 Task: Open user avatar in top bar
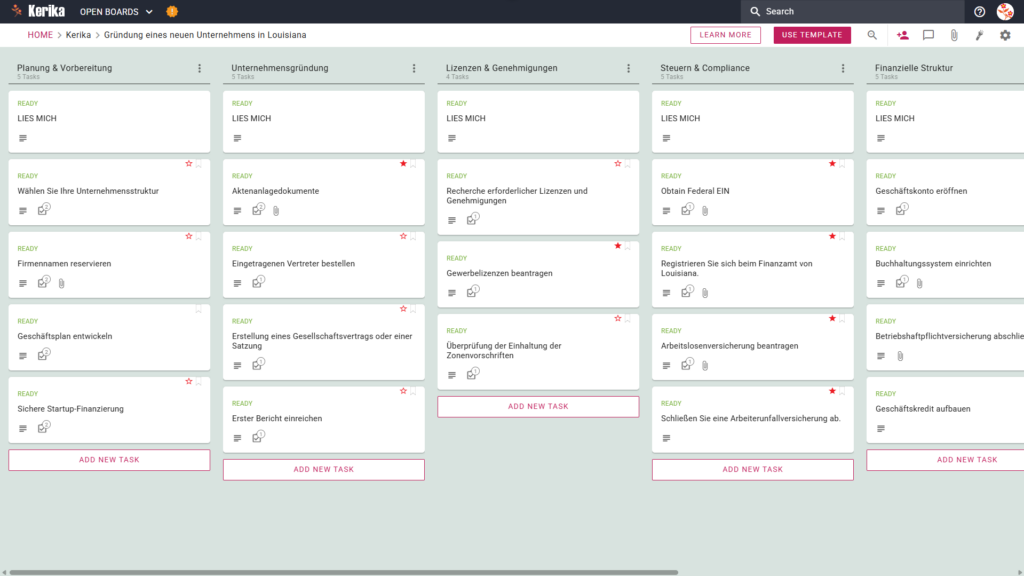1005,12
